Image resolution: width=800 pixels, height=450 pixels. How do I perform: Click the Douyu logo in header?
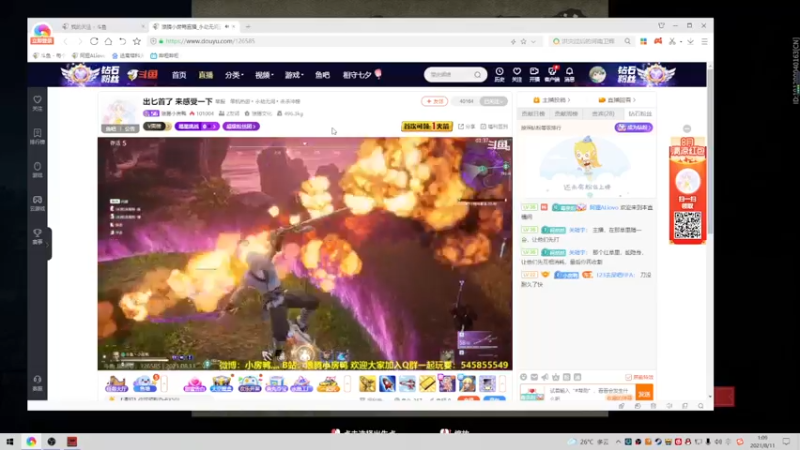(142, 74)
